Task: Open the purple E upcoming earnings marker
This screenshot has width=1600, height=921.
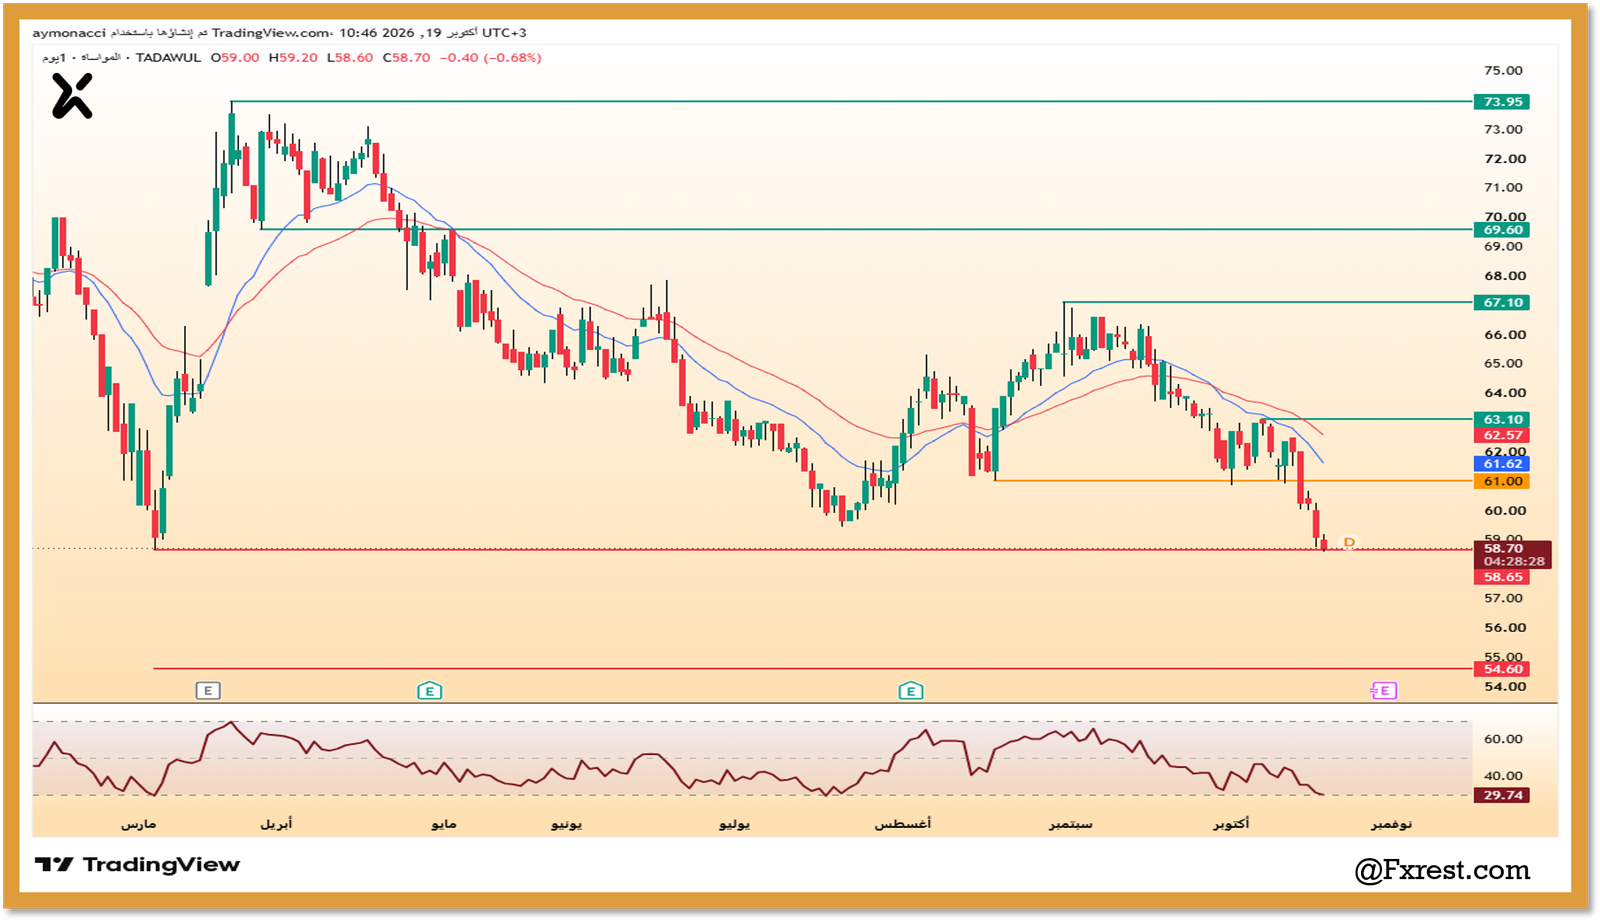Action: 1384,691
